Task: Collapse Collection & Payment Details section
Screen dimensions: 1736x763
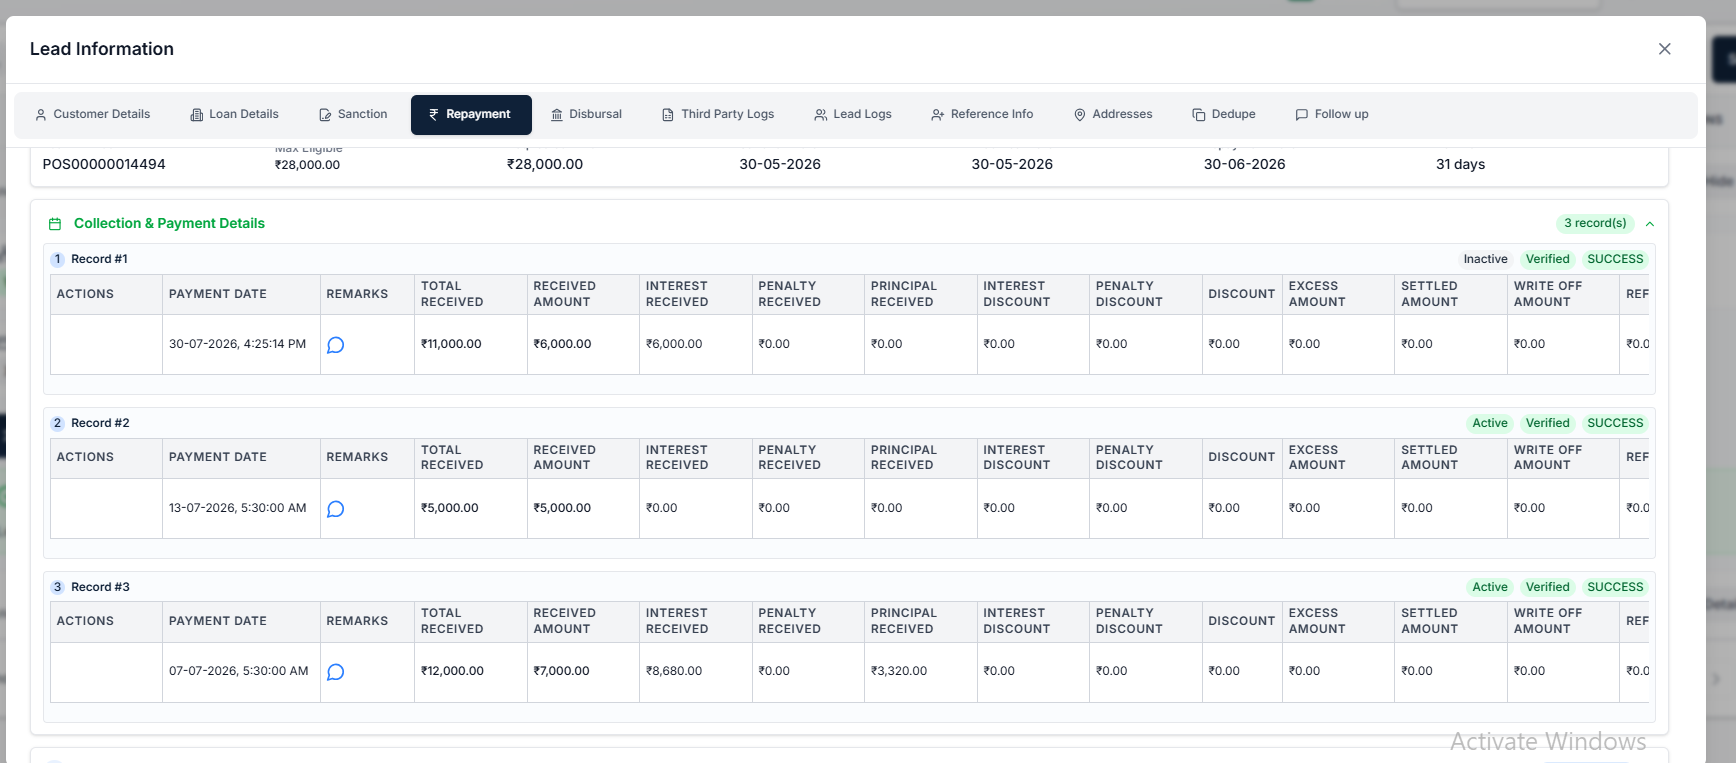Action: 1650,224
